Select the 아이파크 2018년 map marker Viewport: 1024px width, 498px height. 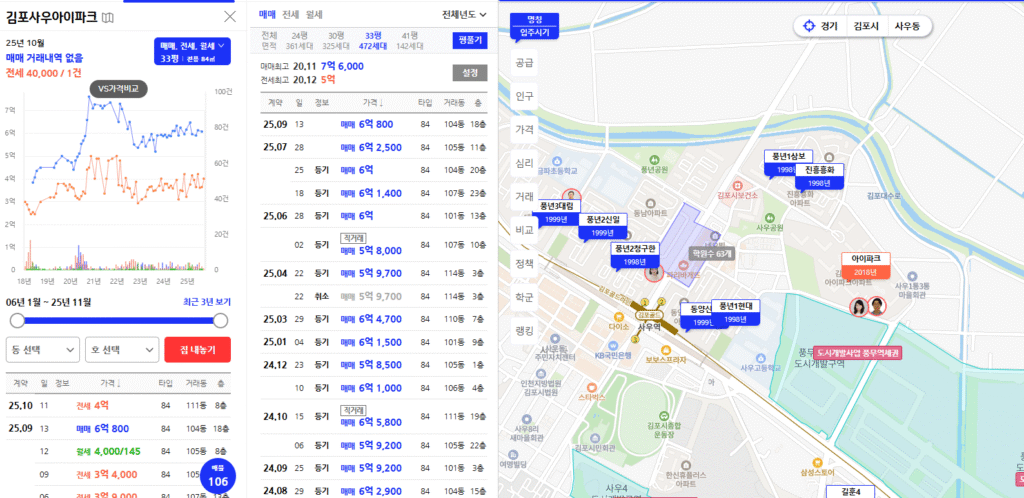click(865, 265)
